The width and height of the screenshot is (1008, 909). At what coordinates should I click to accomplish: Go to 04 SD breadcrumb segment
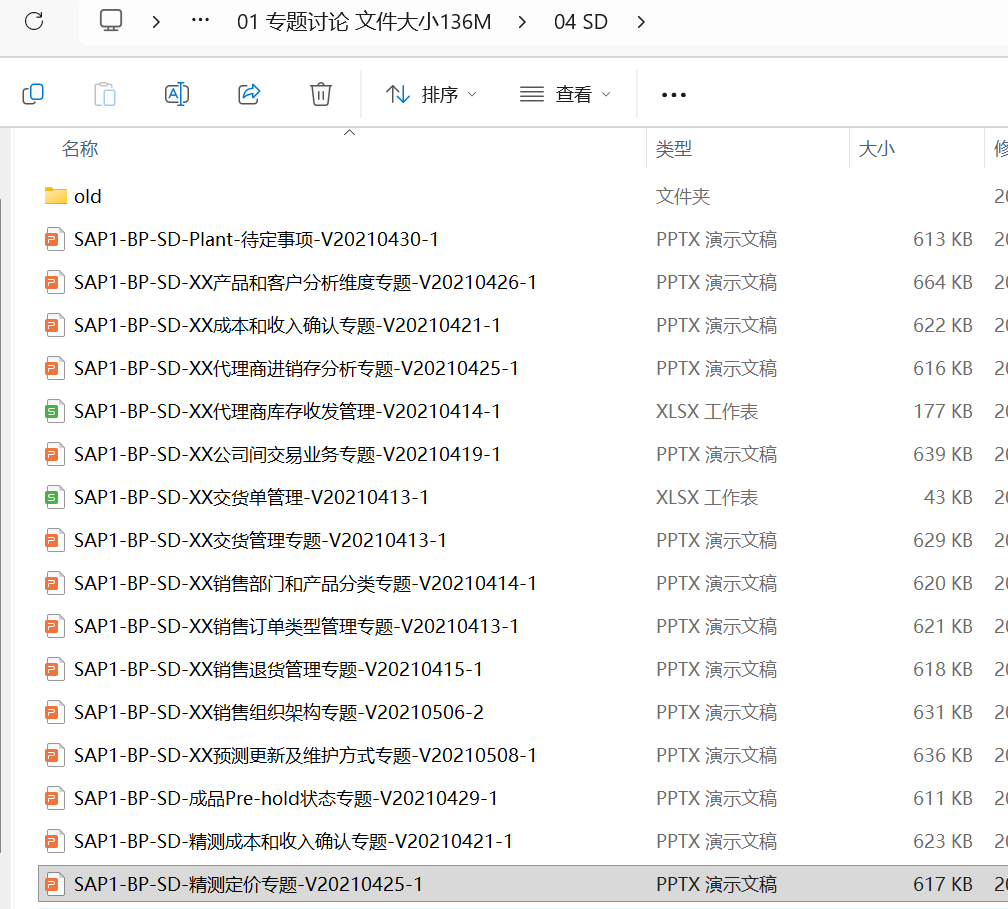click(581, 21)
